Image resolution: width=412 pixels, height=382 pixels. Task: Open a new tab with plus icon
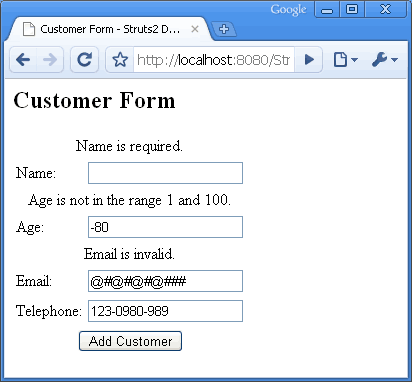point(224,29)
